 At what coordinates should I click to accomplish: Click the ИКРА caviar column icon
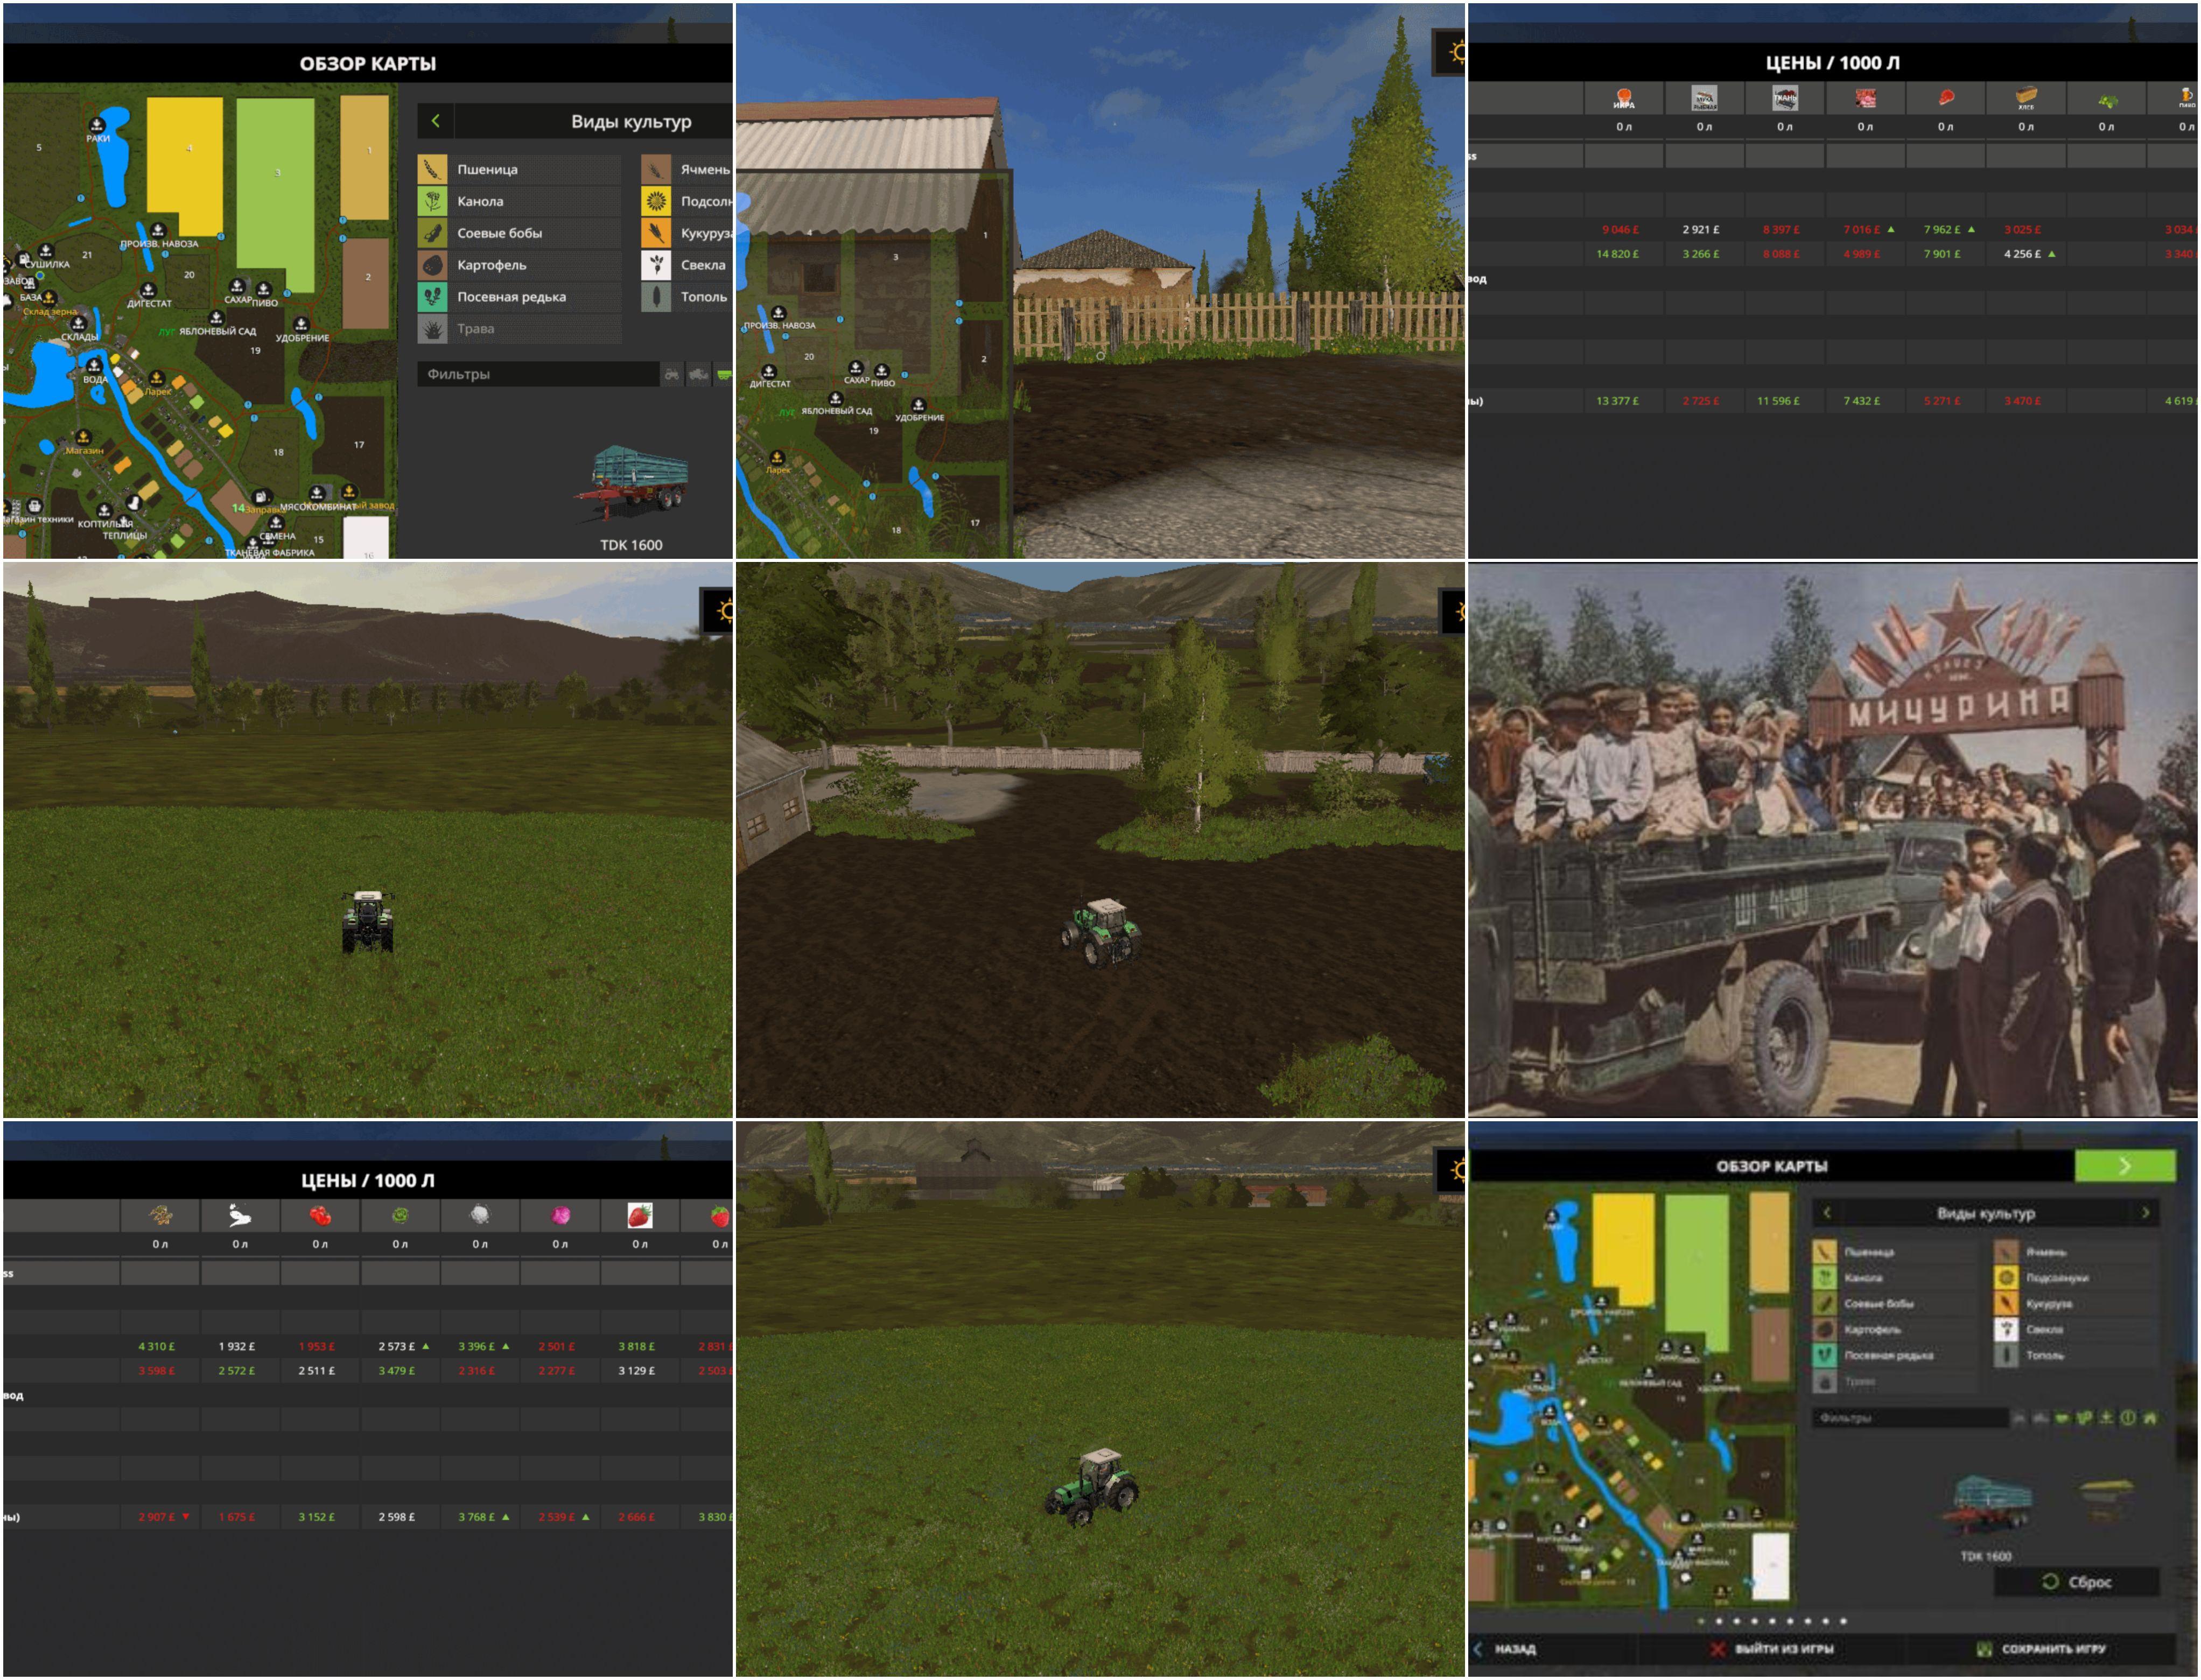pos(1623,98)
